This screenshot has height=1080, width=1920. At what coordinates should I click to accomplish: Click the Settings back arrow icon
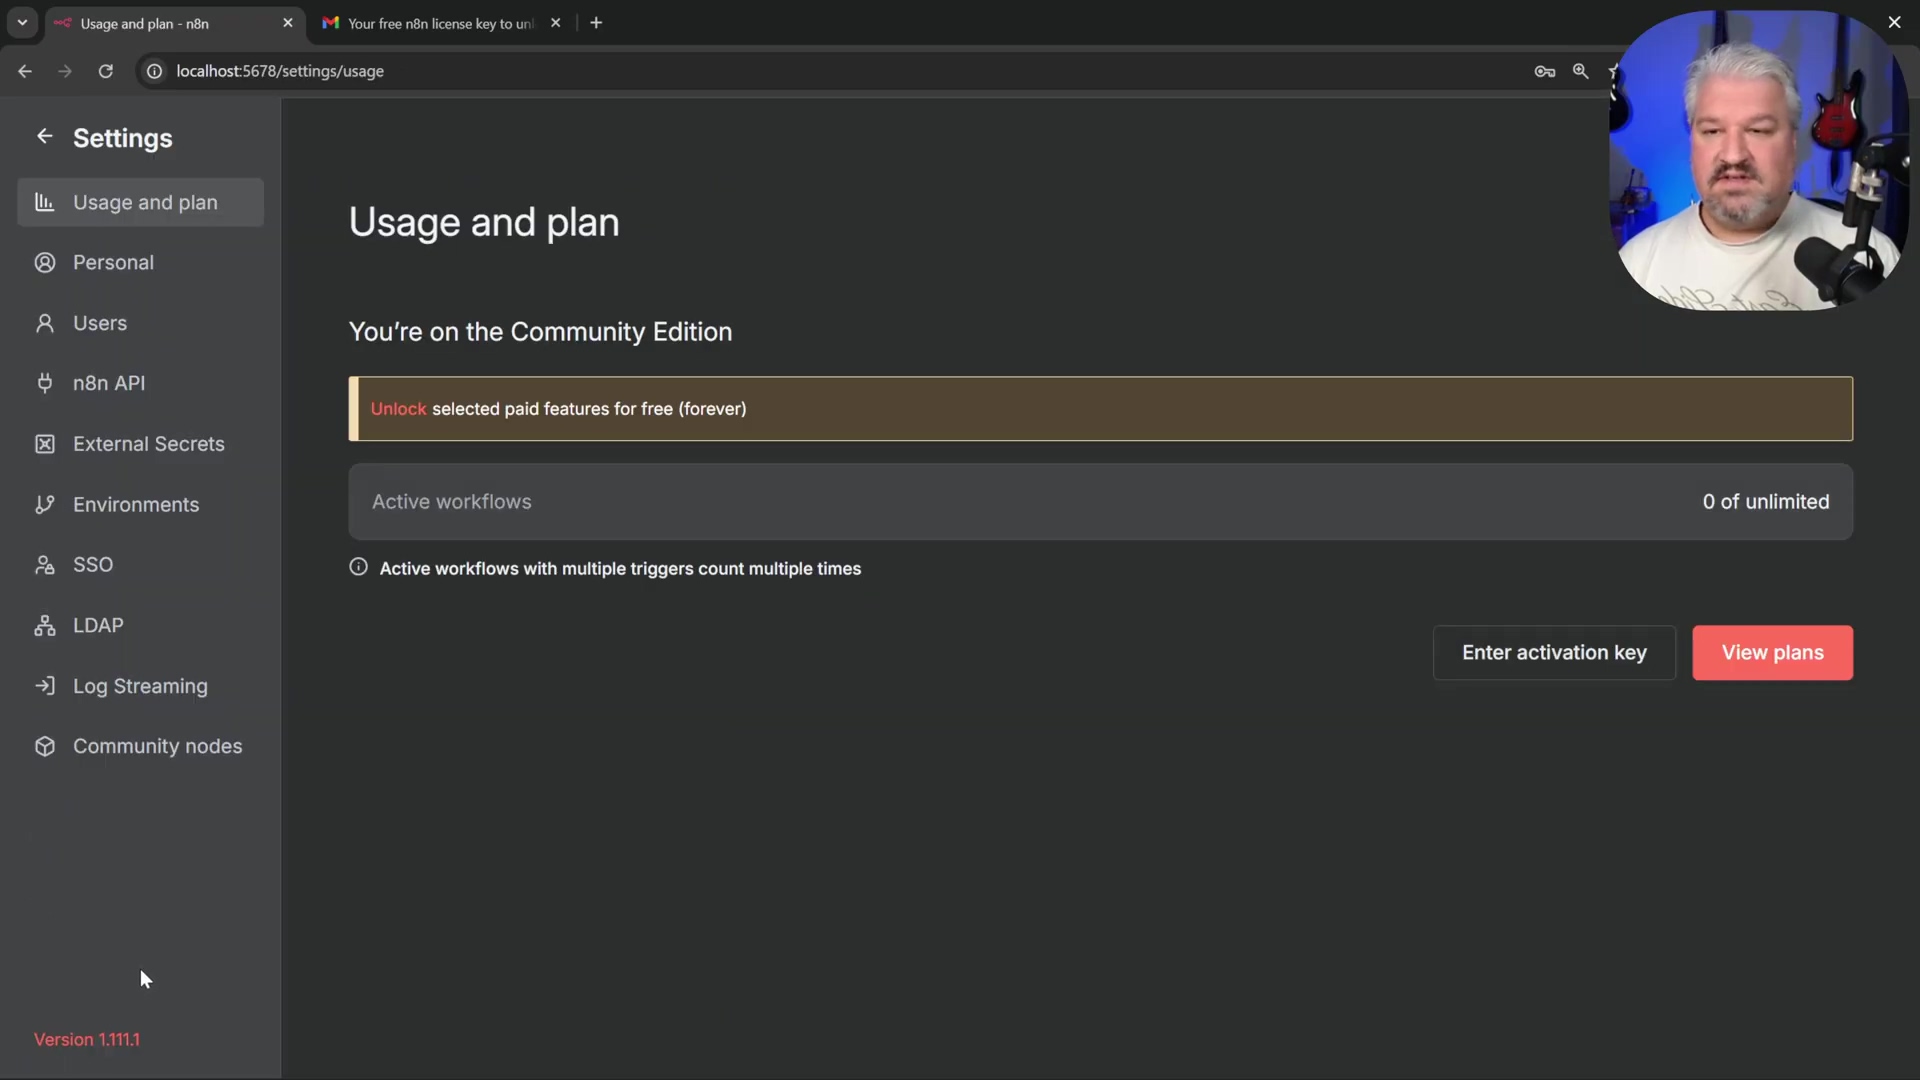[x=44, y=137]
